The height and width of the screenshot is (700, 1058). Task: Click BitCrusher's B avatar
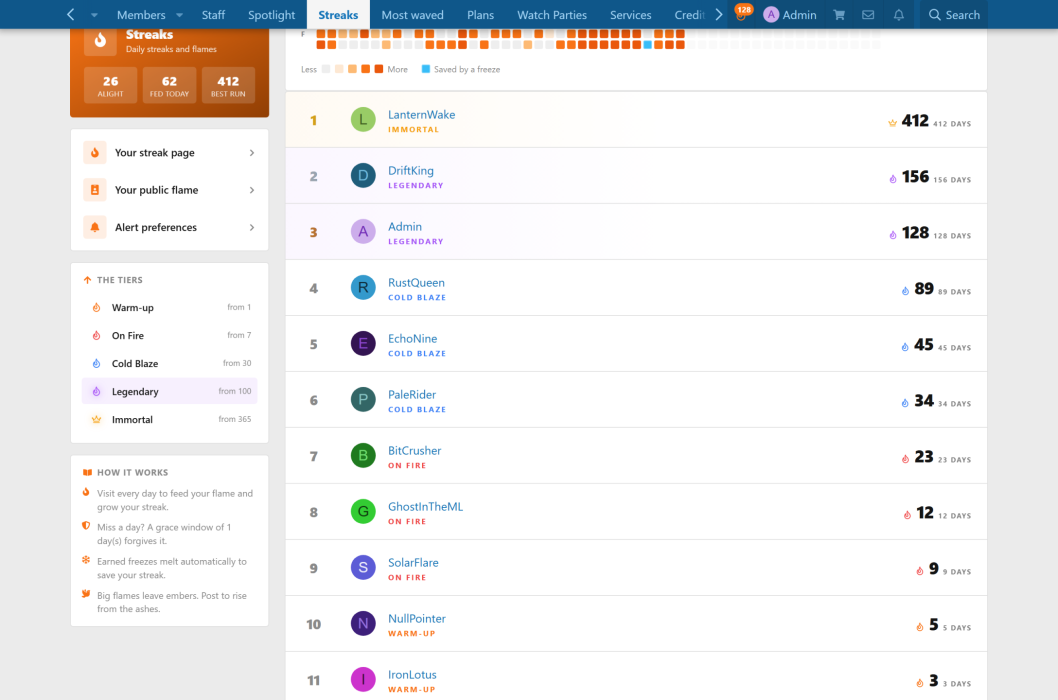coord(363,456)
